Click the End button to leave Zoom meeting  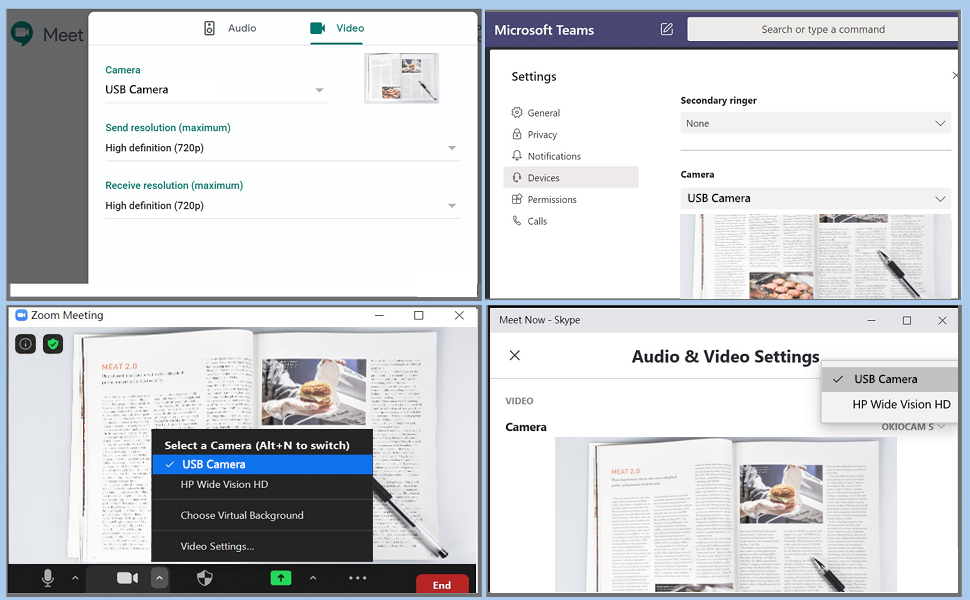(x=441, y=584)
